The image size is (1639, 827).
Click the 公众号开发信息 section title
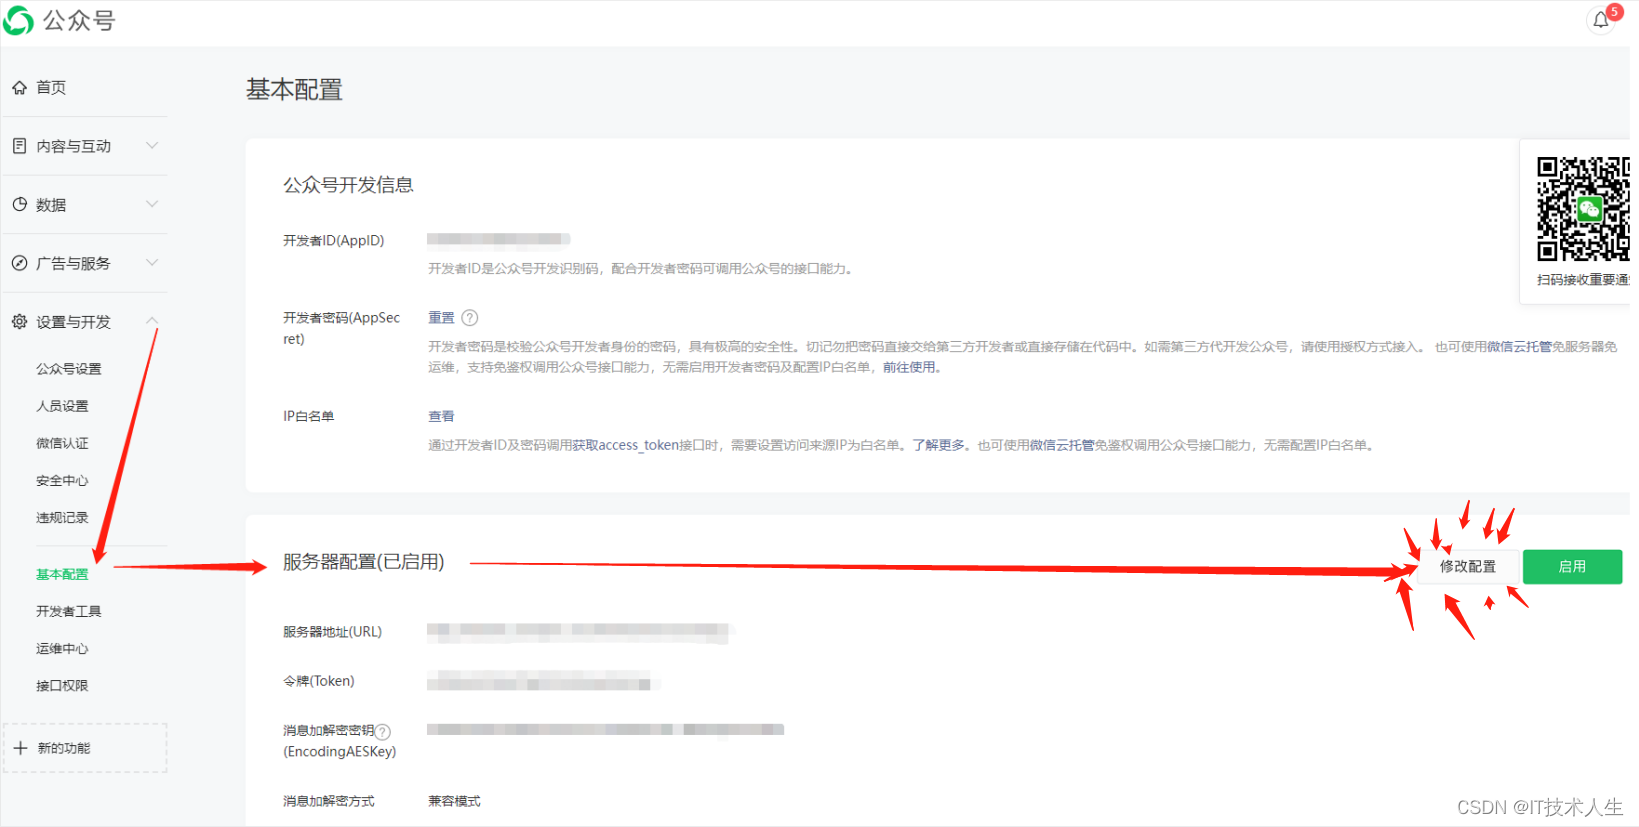[348, 185]
